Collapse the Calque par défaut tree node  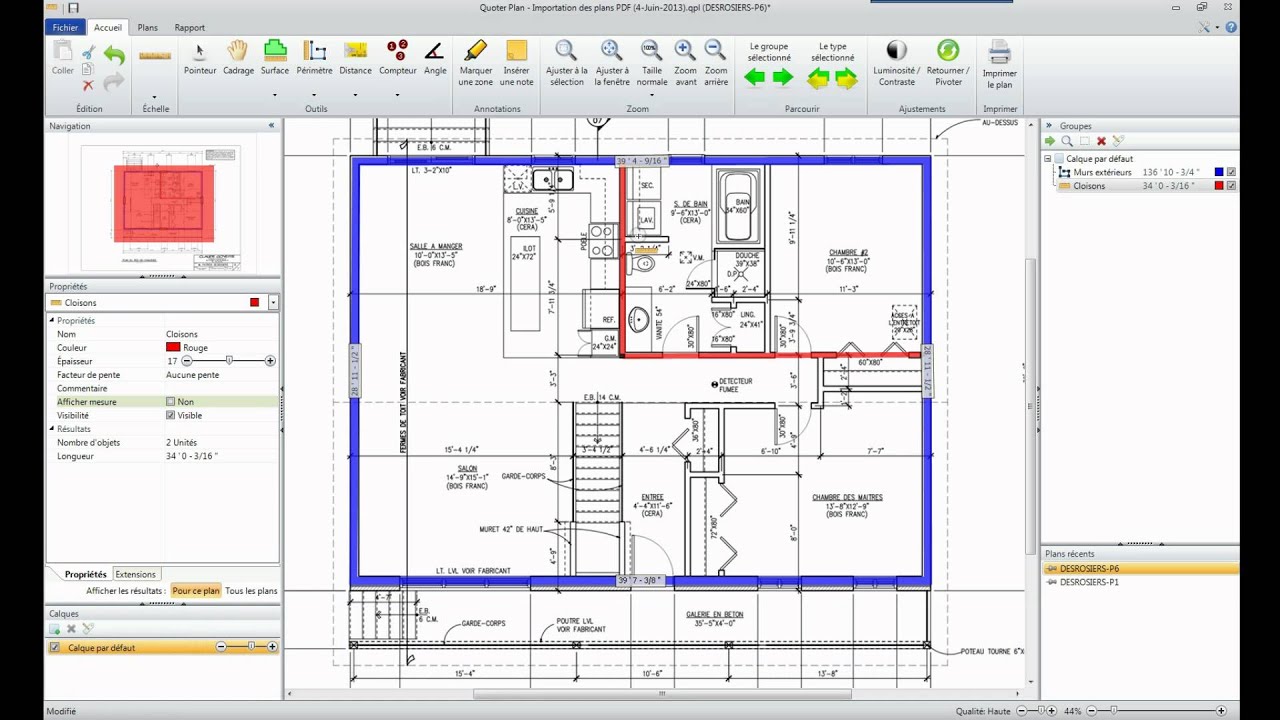[x=1048, y=159]
